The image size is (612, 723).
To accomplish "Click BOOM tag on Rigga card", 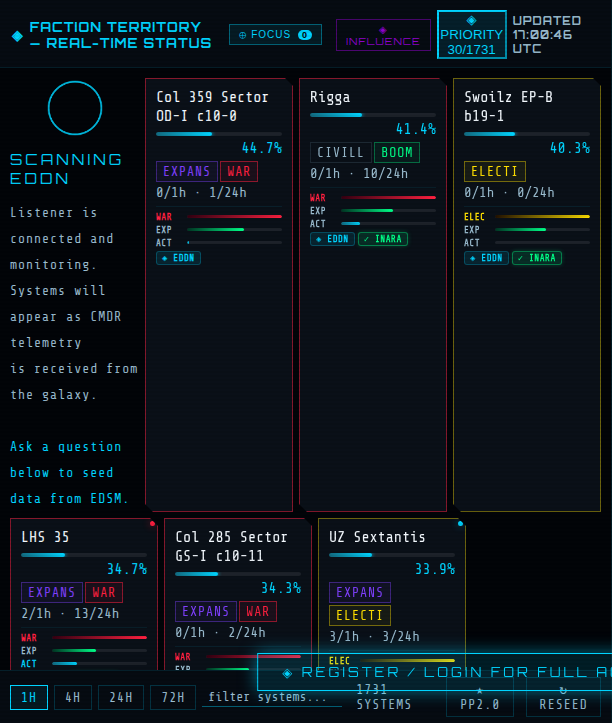I will (397, 153).
